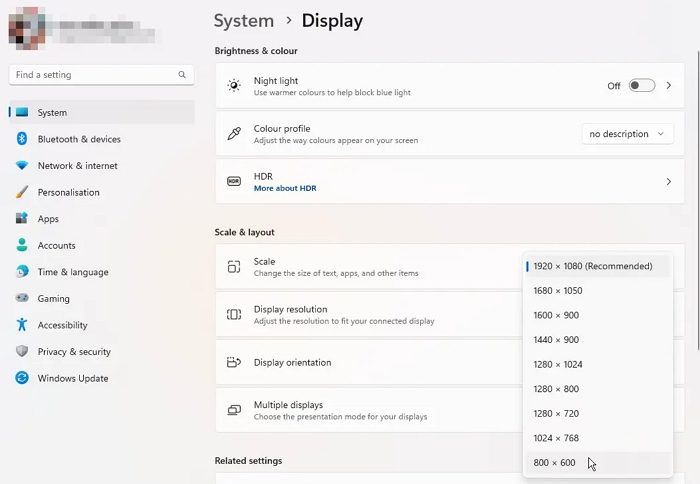Click the HDR badge icon
The image size is (700, 484).
[234, 181]
